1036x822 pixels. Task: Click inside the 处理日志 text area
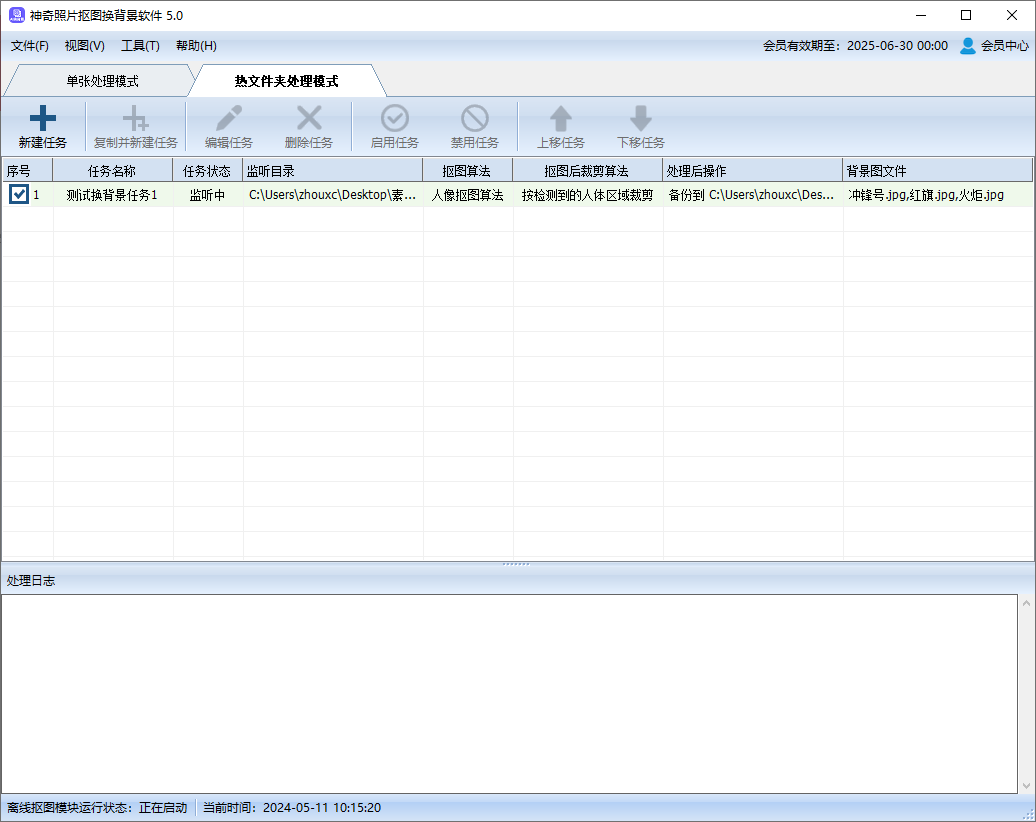(509, 694)
